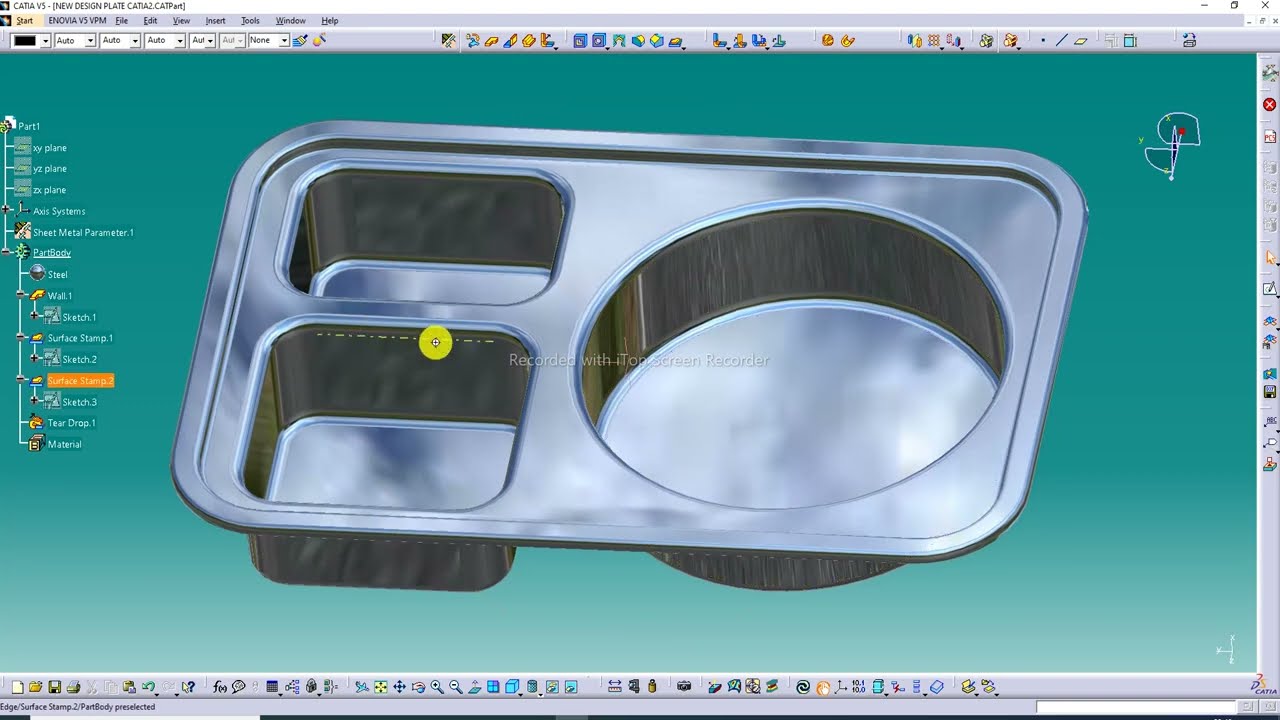
Task: Select the Rotate view tool
Action: click(x=419, y=687)
